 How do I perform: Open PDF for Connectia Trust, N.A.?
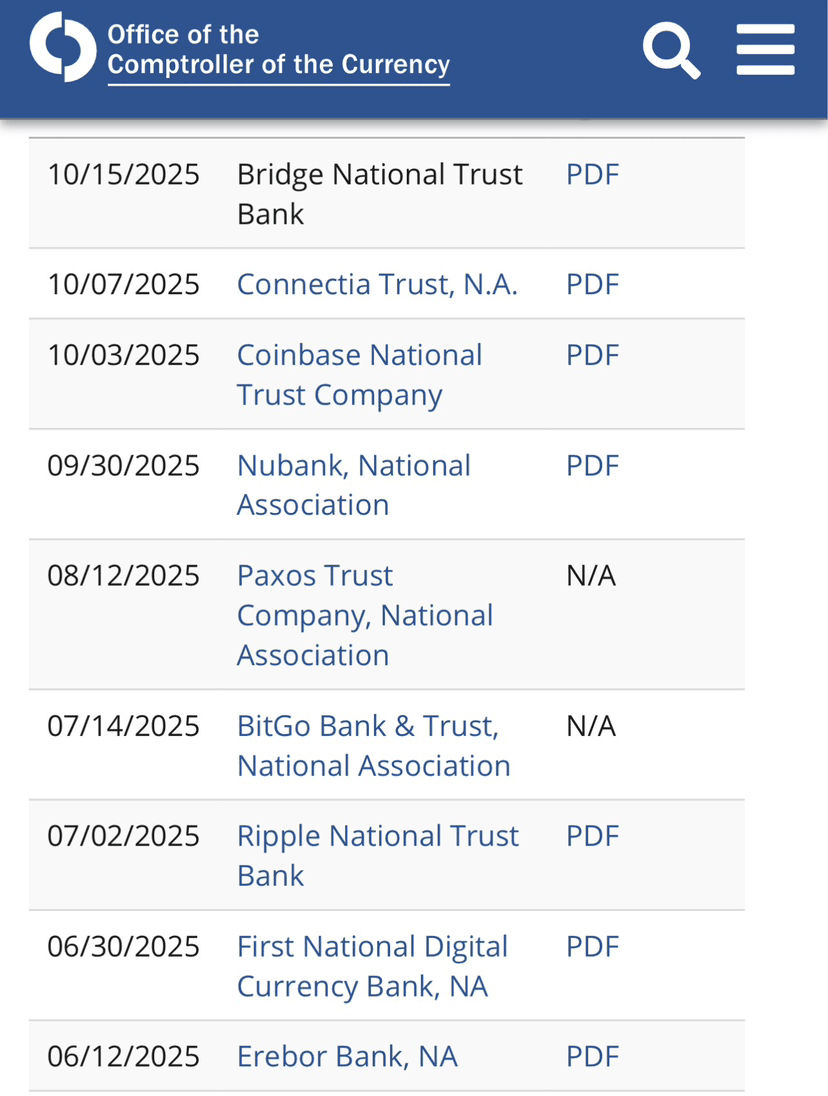tap(593, 284)
